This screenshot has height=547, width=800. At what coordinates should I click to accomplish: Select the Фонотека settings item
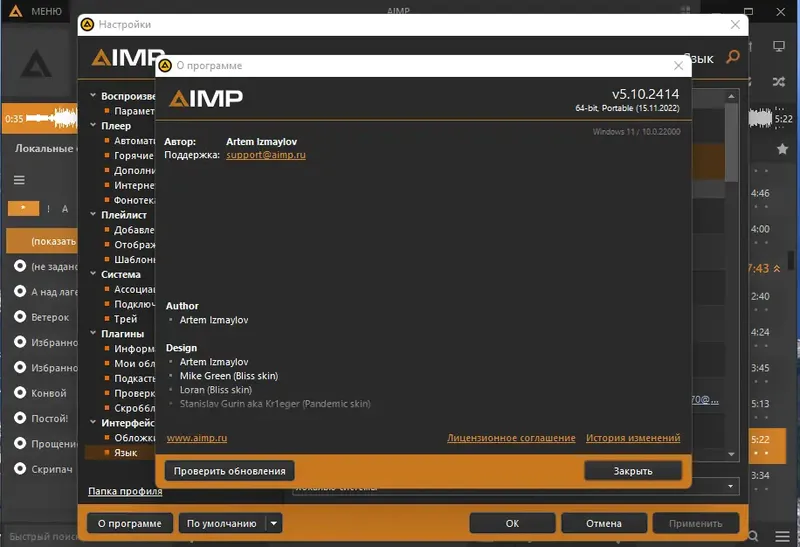[x=135, y=200]
